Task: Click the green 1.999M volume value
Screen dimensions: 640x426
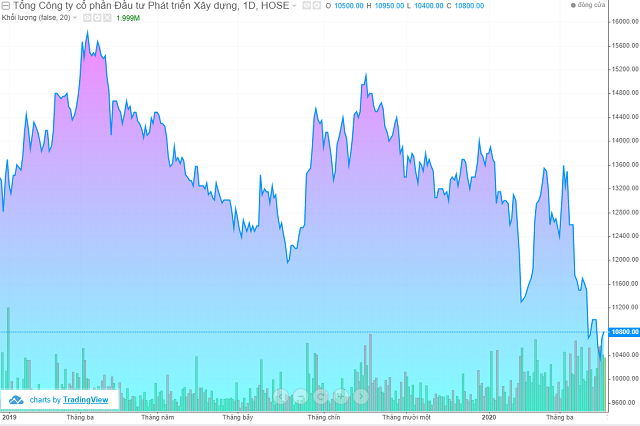Action: click(x=128, y=18)
